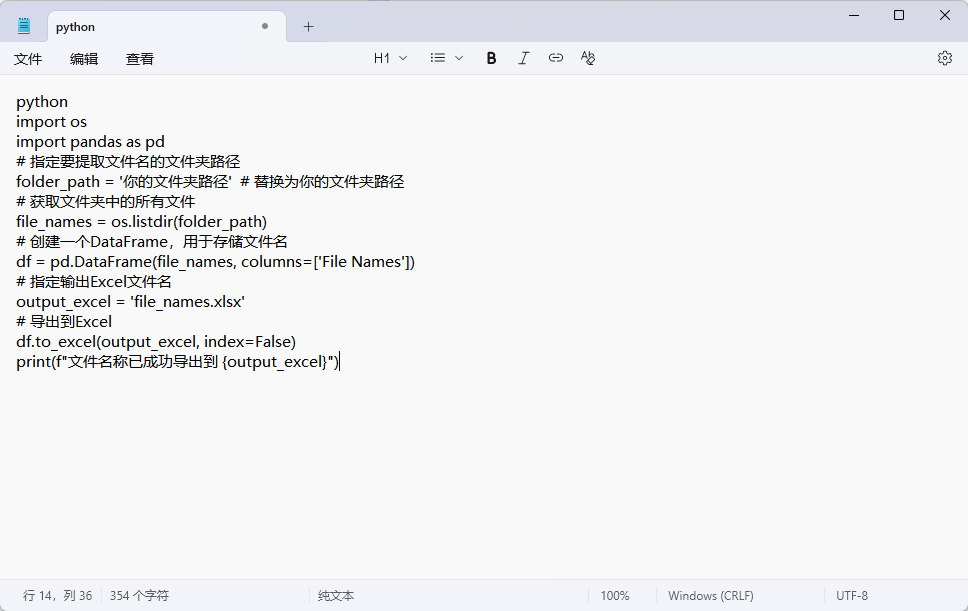Click the 354 个字符 character count
Image resolution: width=968 pixels, height=611 pixels.
pos(140,596)
